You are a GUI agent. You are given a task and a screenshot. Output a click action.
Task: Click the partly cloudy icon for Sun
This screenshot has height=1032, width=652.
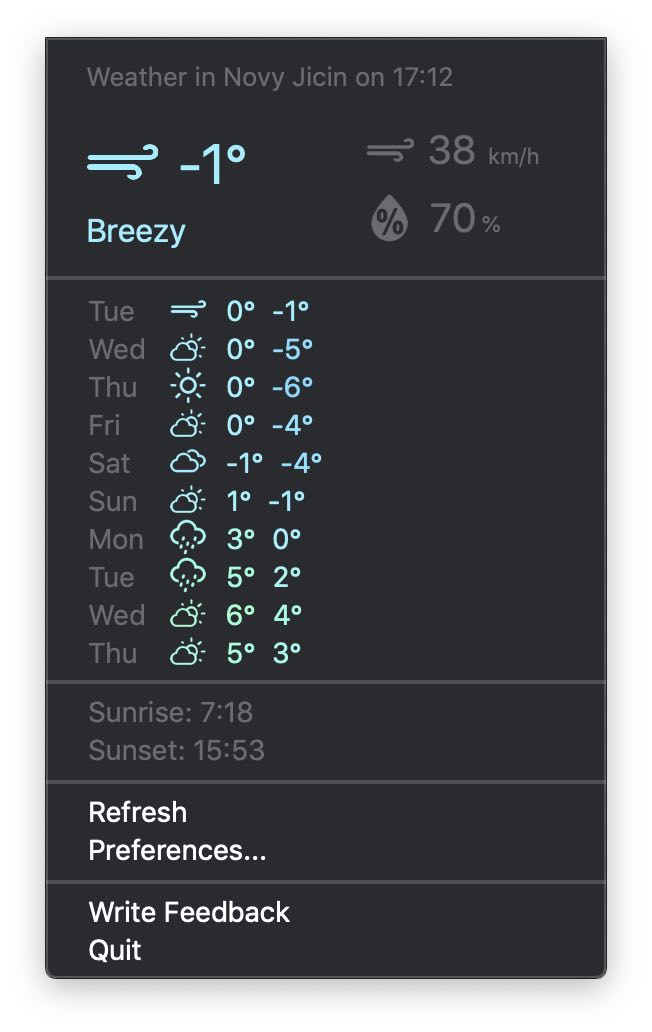[187, 501]
